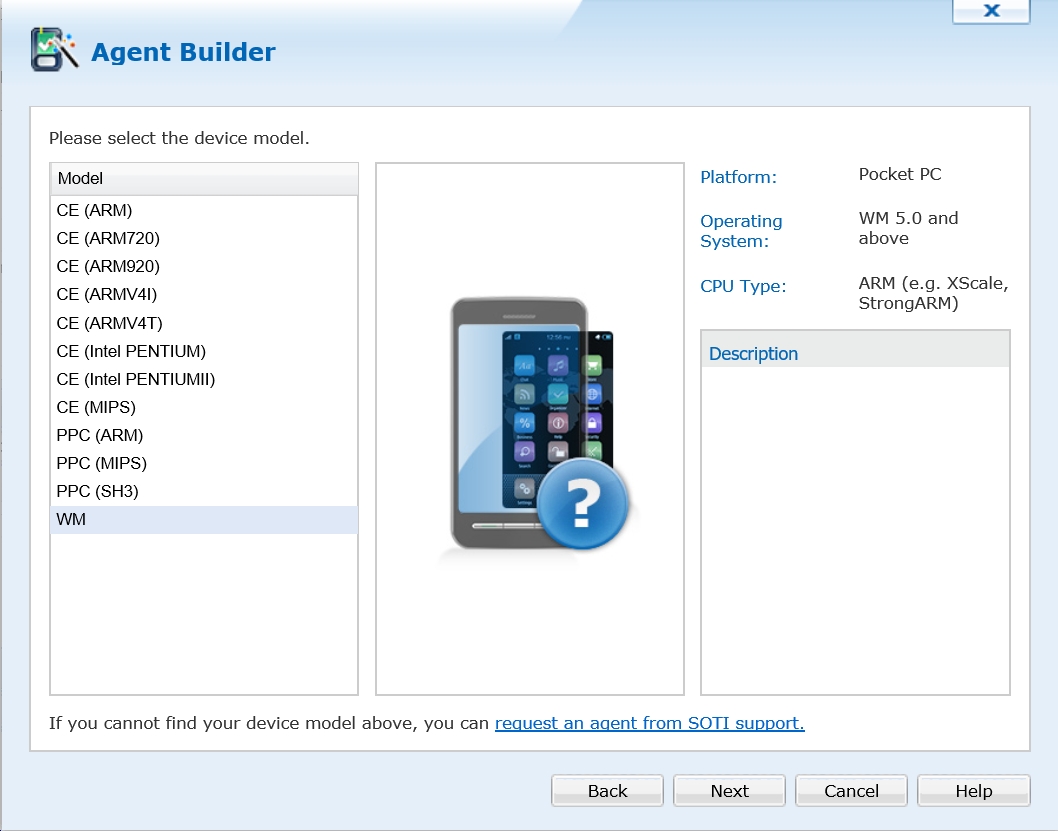Choose PPC (MIPS) from the list
This screenshot has width=1058, height=831.
point(102,463)
